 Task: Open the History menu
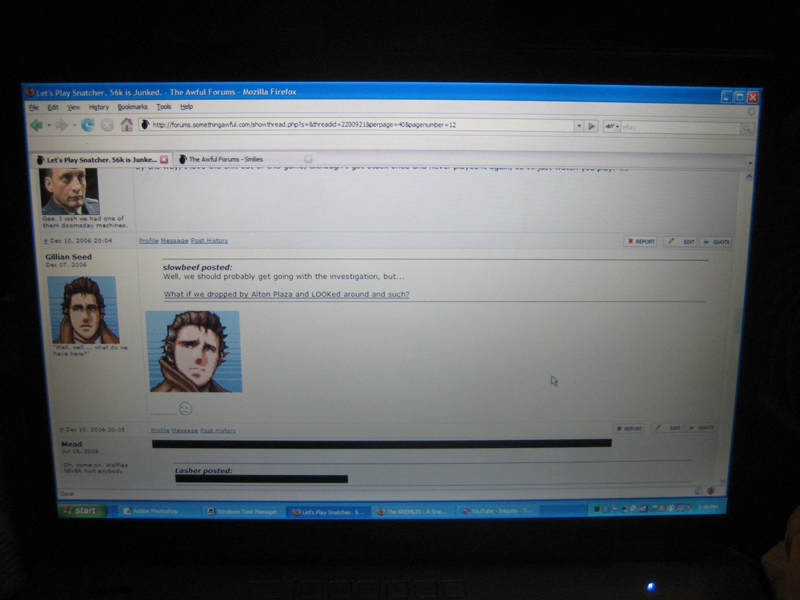click(98, 107)
